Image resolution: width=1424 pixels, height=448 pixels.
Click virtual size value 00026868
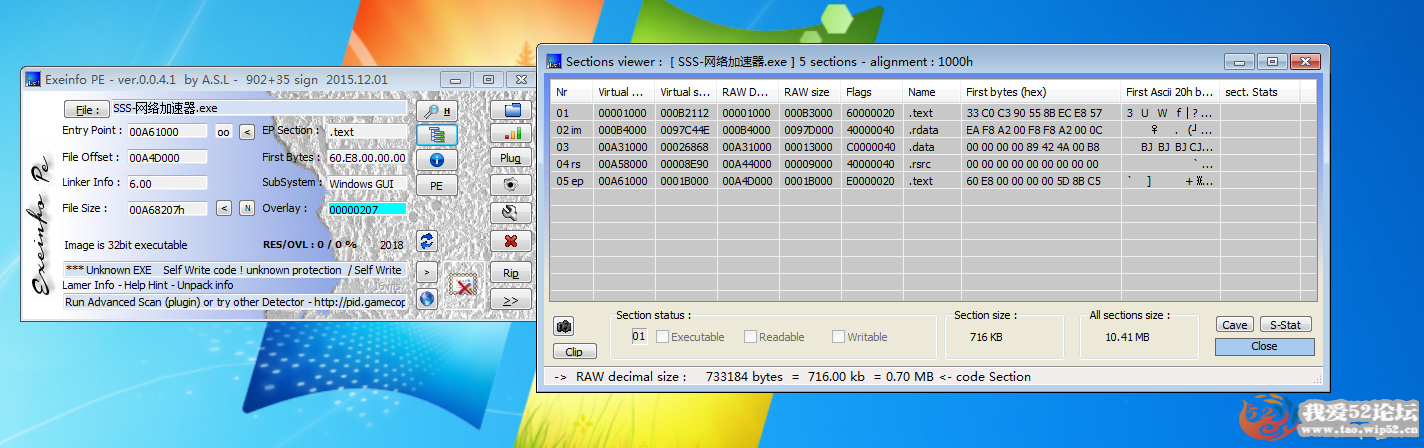pyautogui.click(x=685, y=147)
